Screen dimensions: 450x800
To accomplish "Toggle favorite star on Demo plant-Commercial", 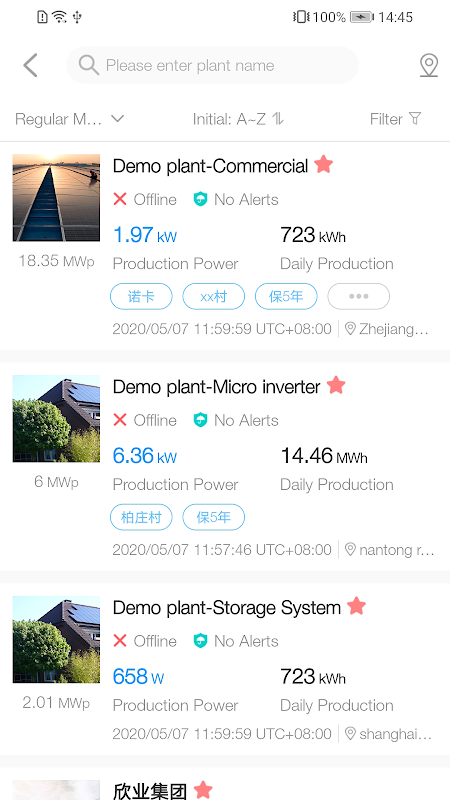I will pyautogui.click(x=323, y=164).
